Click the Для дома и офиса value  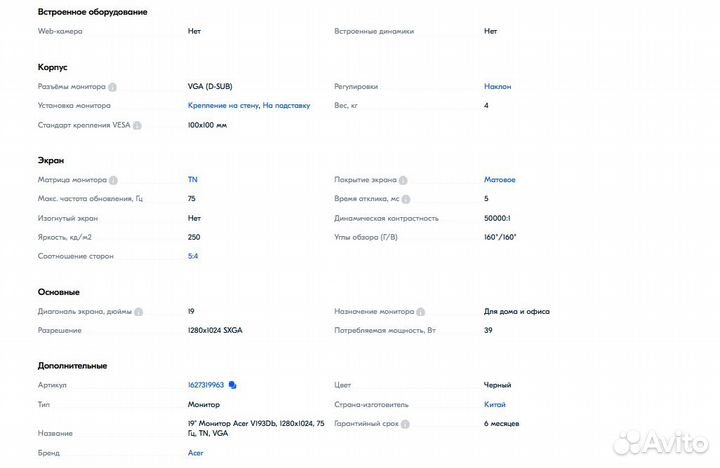point(516,312)
